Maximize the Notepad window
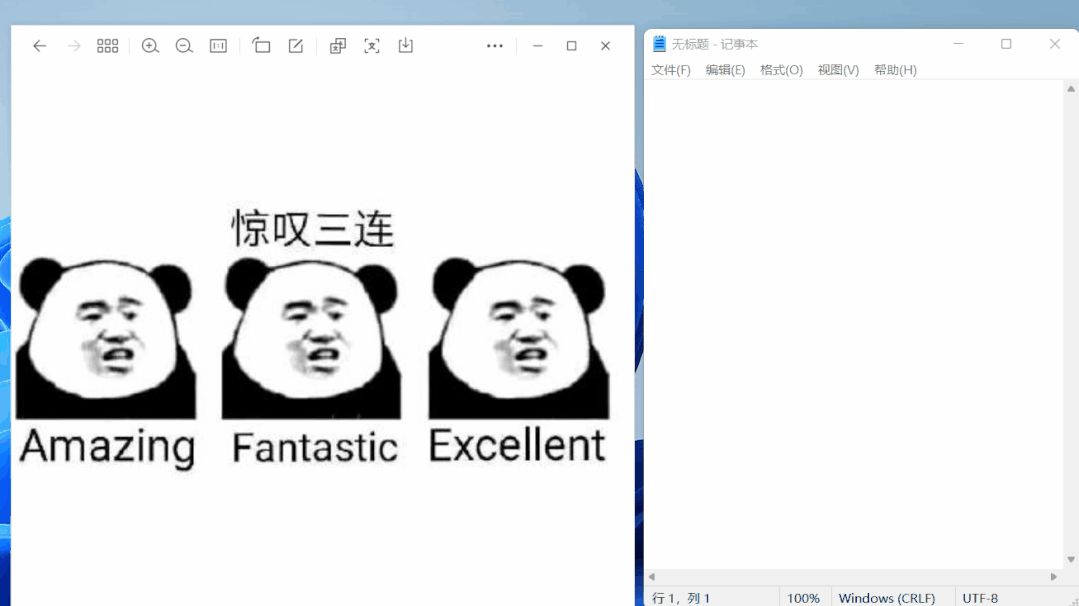Image resolution: width=1079 pixels, height=606 pixels. pyautogui.click(x=1006, y=44)
